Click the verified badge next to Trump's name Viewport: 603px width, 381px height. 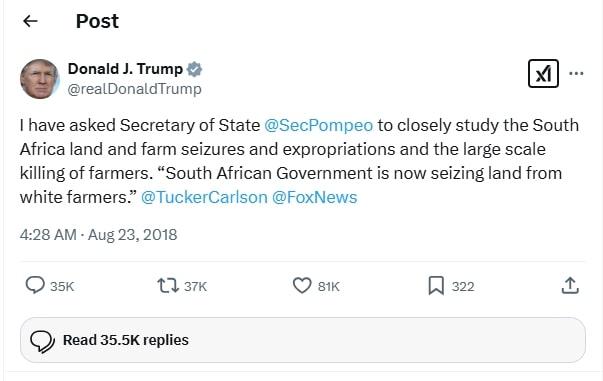pyautogui.click(x=194, y=70)
